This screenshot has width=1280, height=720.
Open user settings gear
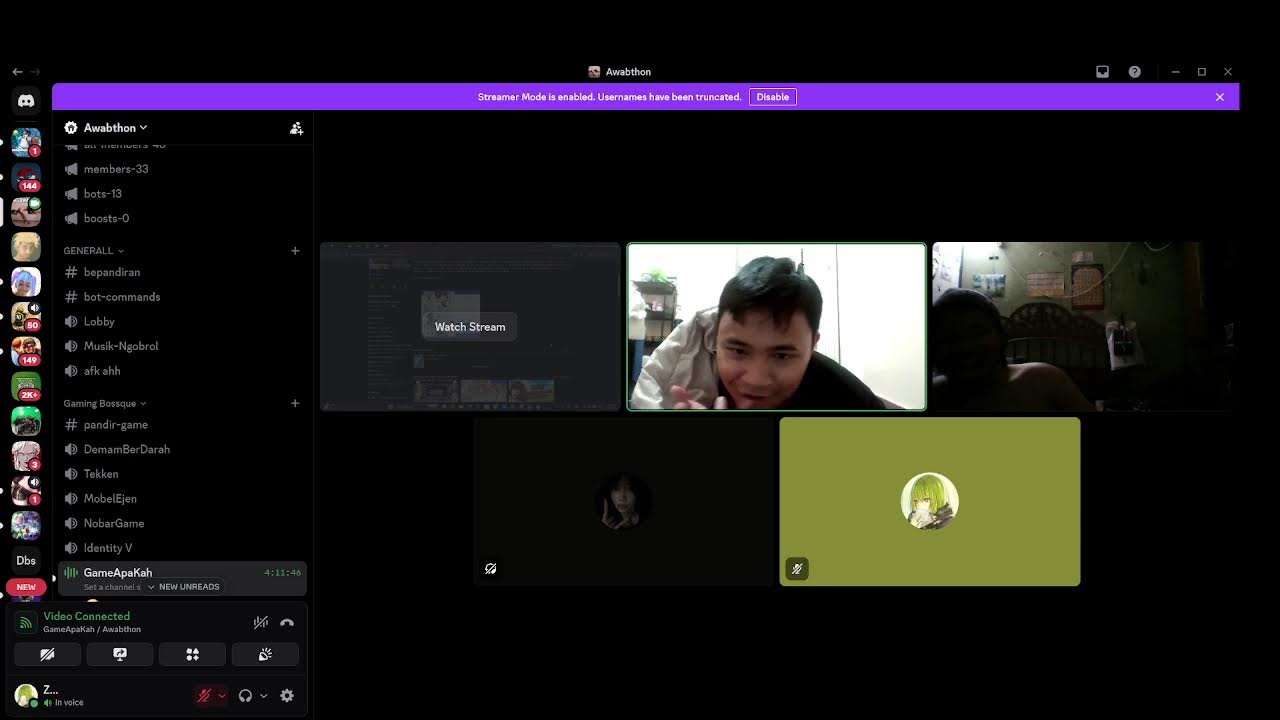click(287, 696)
